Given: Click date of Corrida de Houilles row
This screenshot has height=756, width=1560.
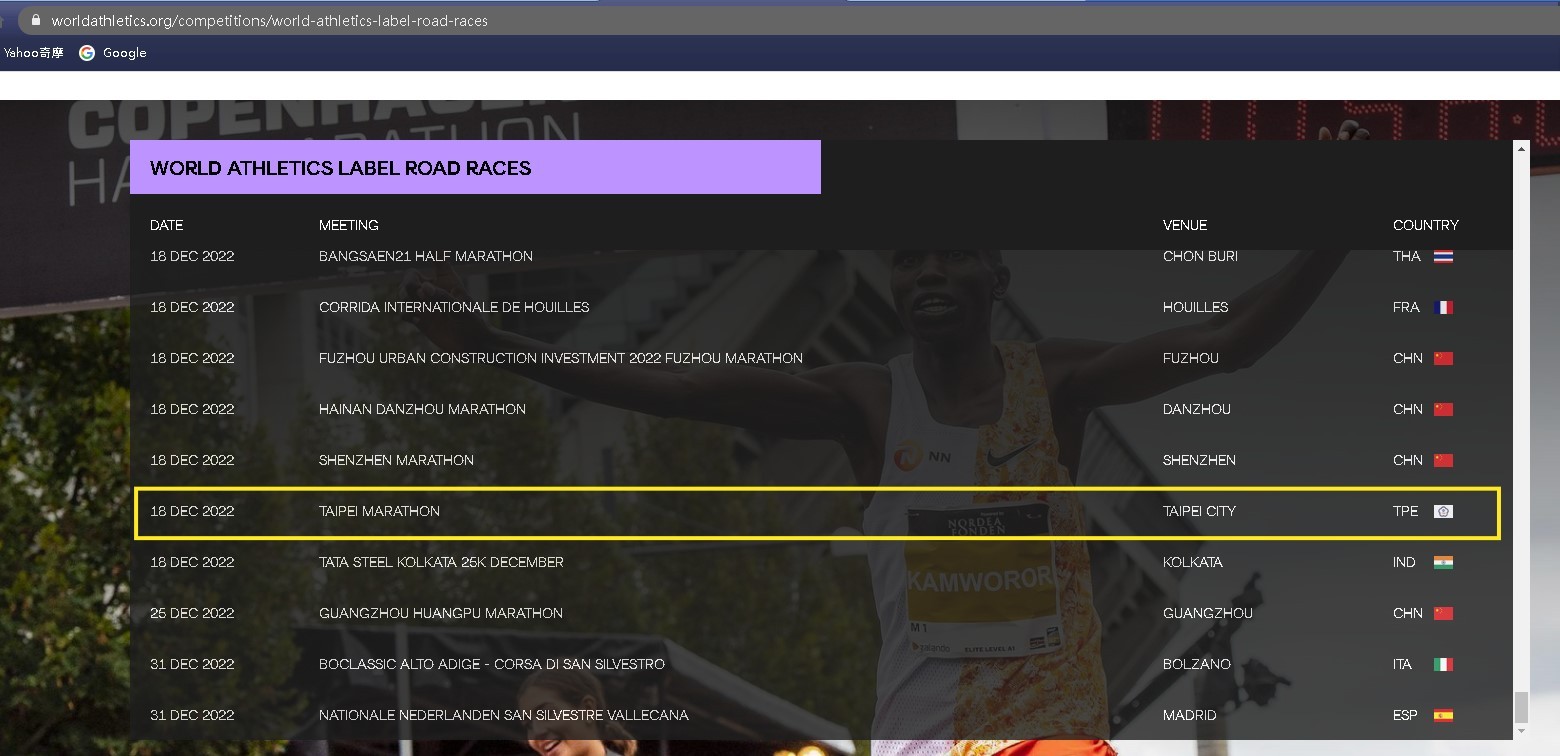Looking at the screenshot, I should point(192,307).
